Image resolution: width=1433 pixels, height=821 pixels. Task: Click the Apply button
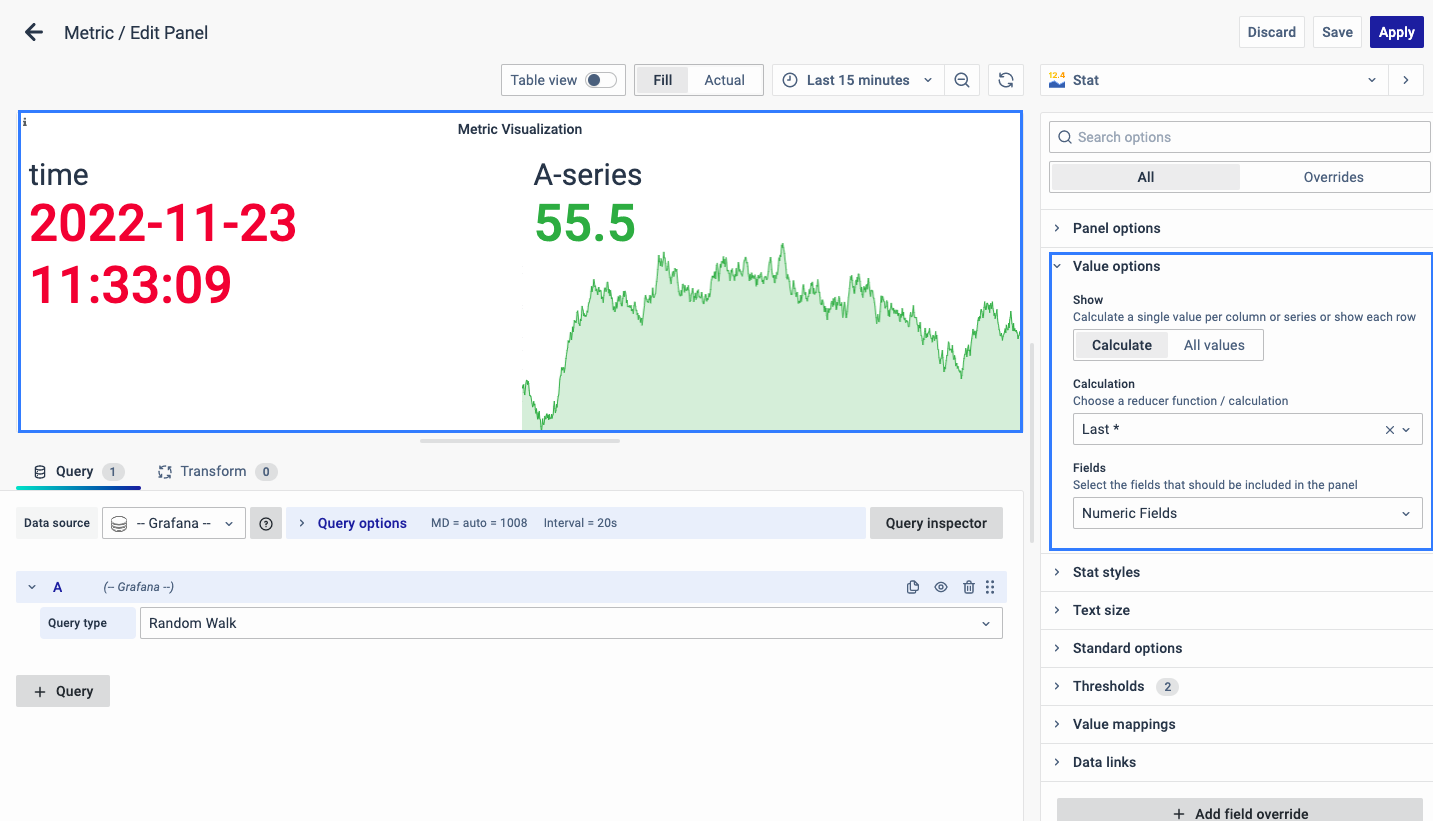click(x=1396, y=32)
